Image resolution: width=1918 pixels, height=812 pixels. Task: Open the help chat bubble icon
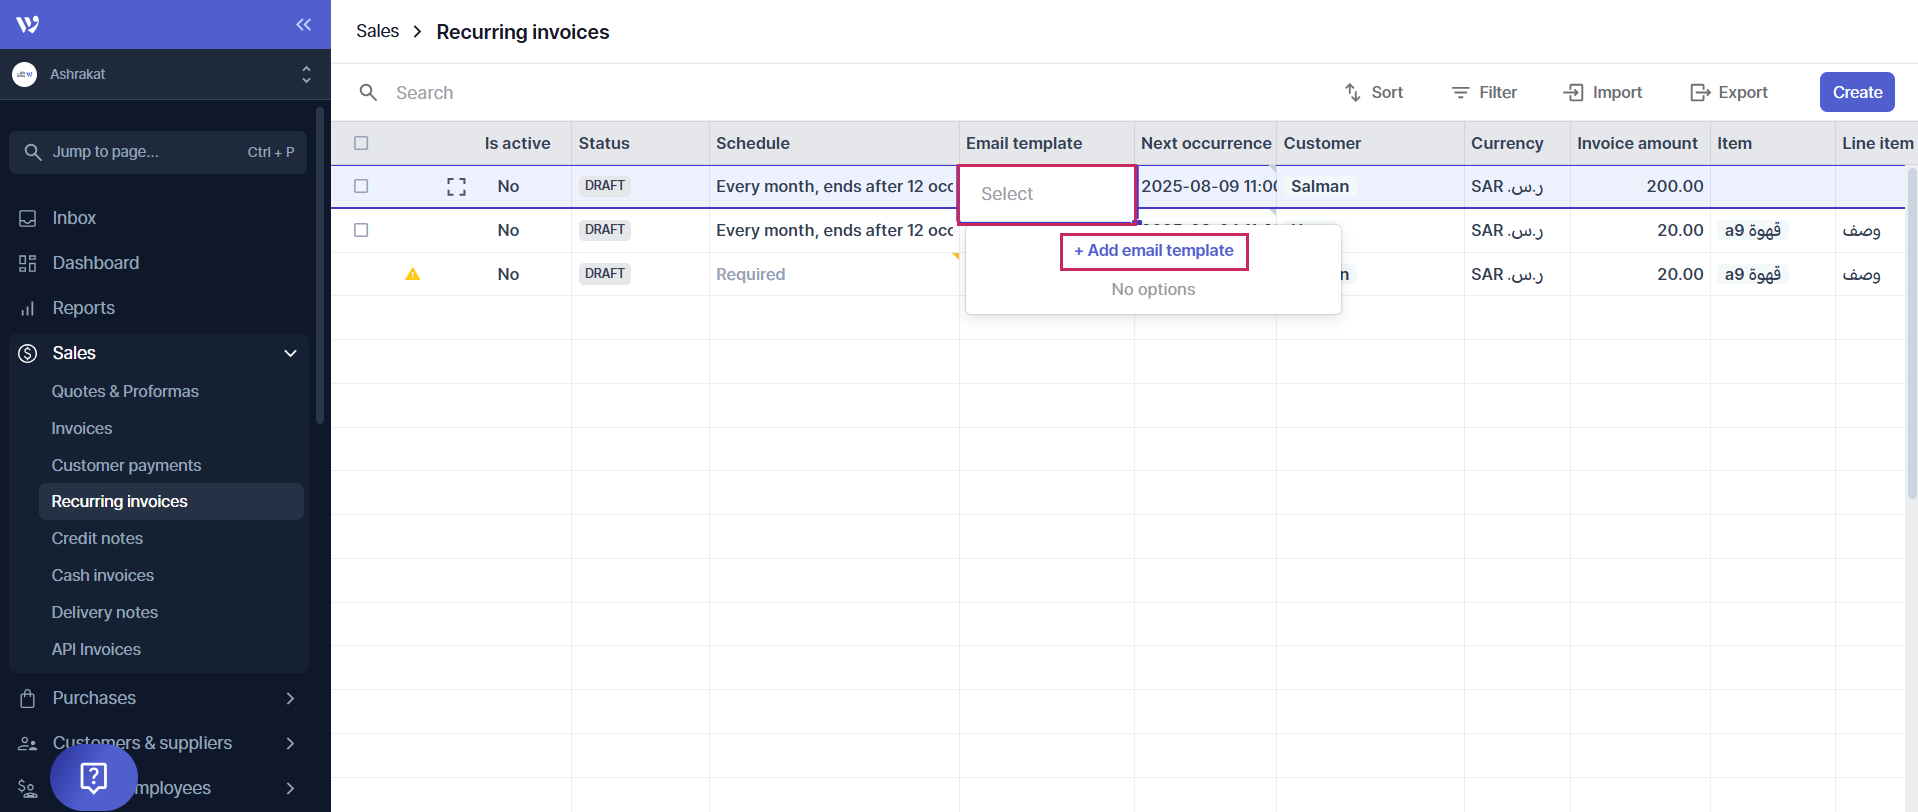click(94, 777)
